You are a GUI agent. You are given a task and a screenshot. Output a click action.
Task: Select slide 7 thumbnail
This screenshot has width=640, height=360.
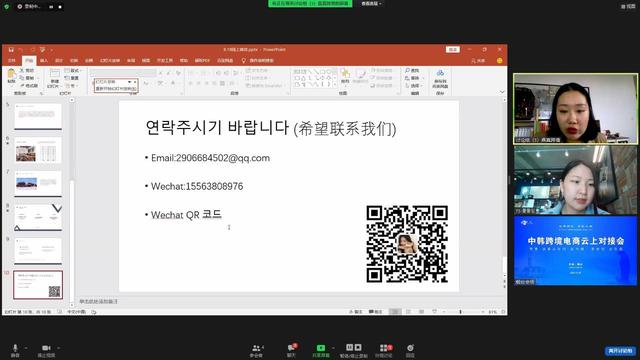coord(38,183)
